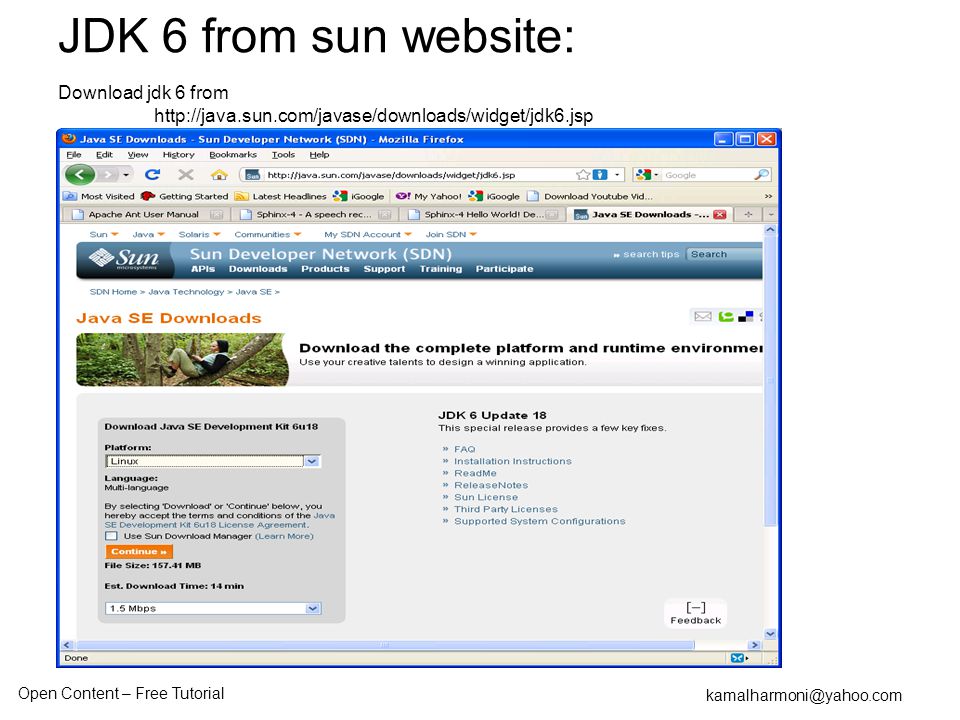Open the Latest Headlines feed bookmark
The width and height of the screenshot is (960, 720).
click(x=281, y=197)
